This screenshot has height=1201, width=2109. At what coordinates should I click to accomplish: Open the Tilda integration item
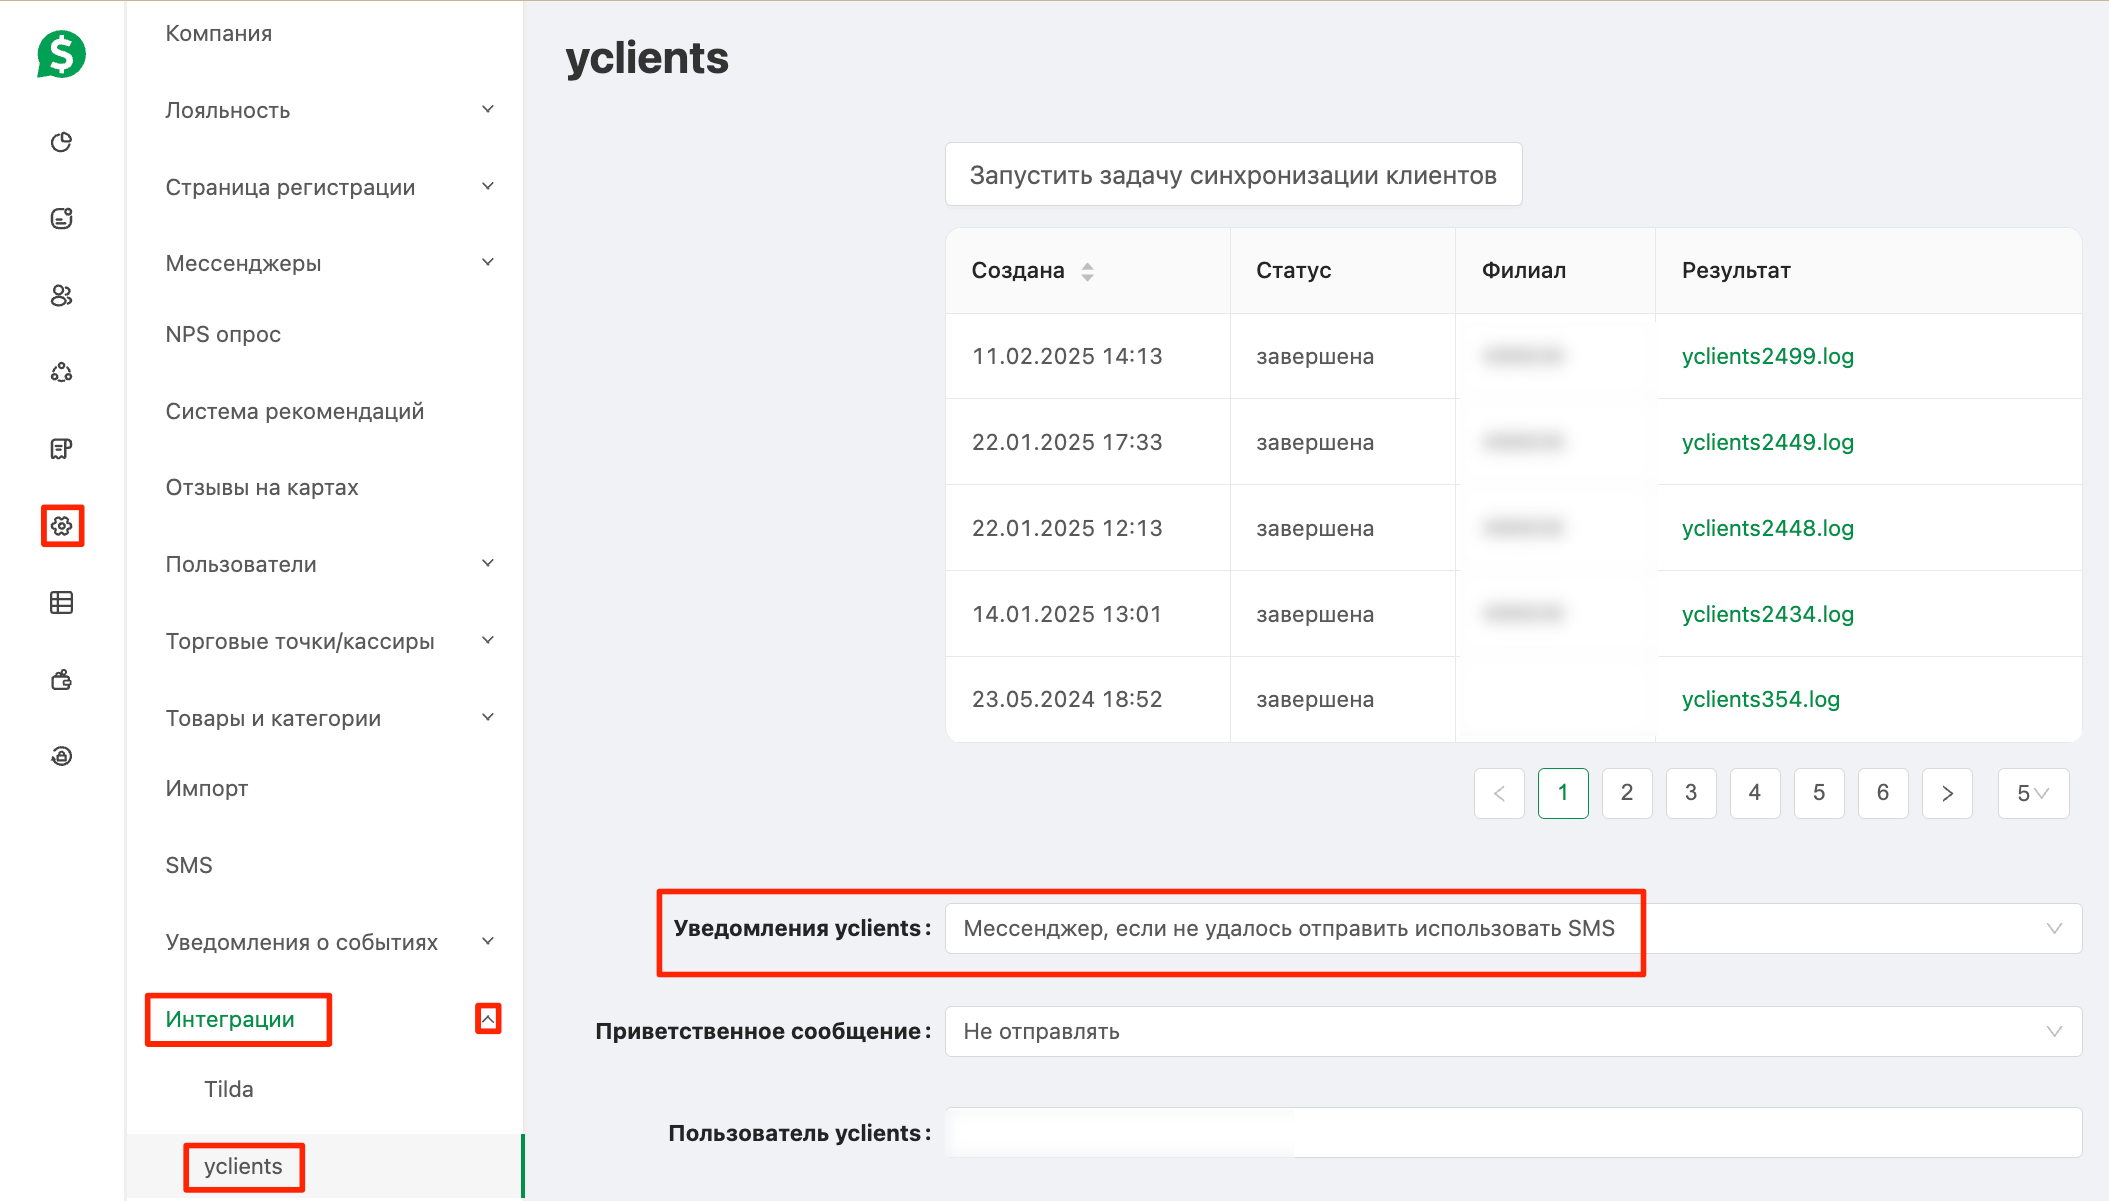[x=229, y=1090]
